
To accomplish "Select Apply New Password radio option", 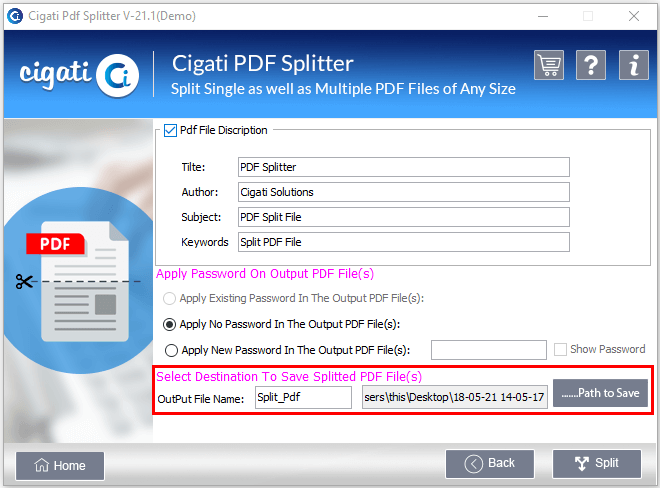I will tap(171, 350).
